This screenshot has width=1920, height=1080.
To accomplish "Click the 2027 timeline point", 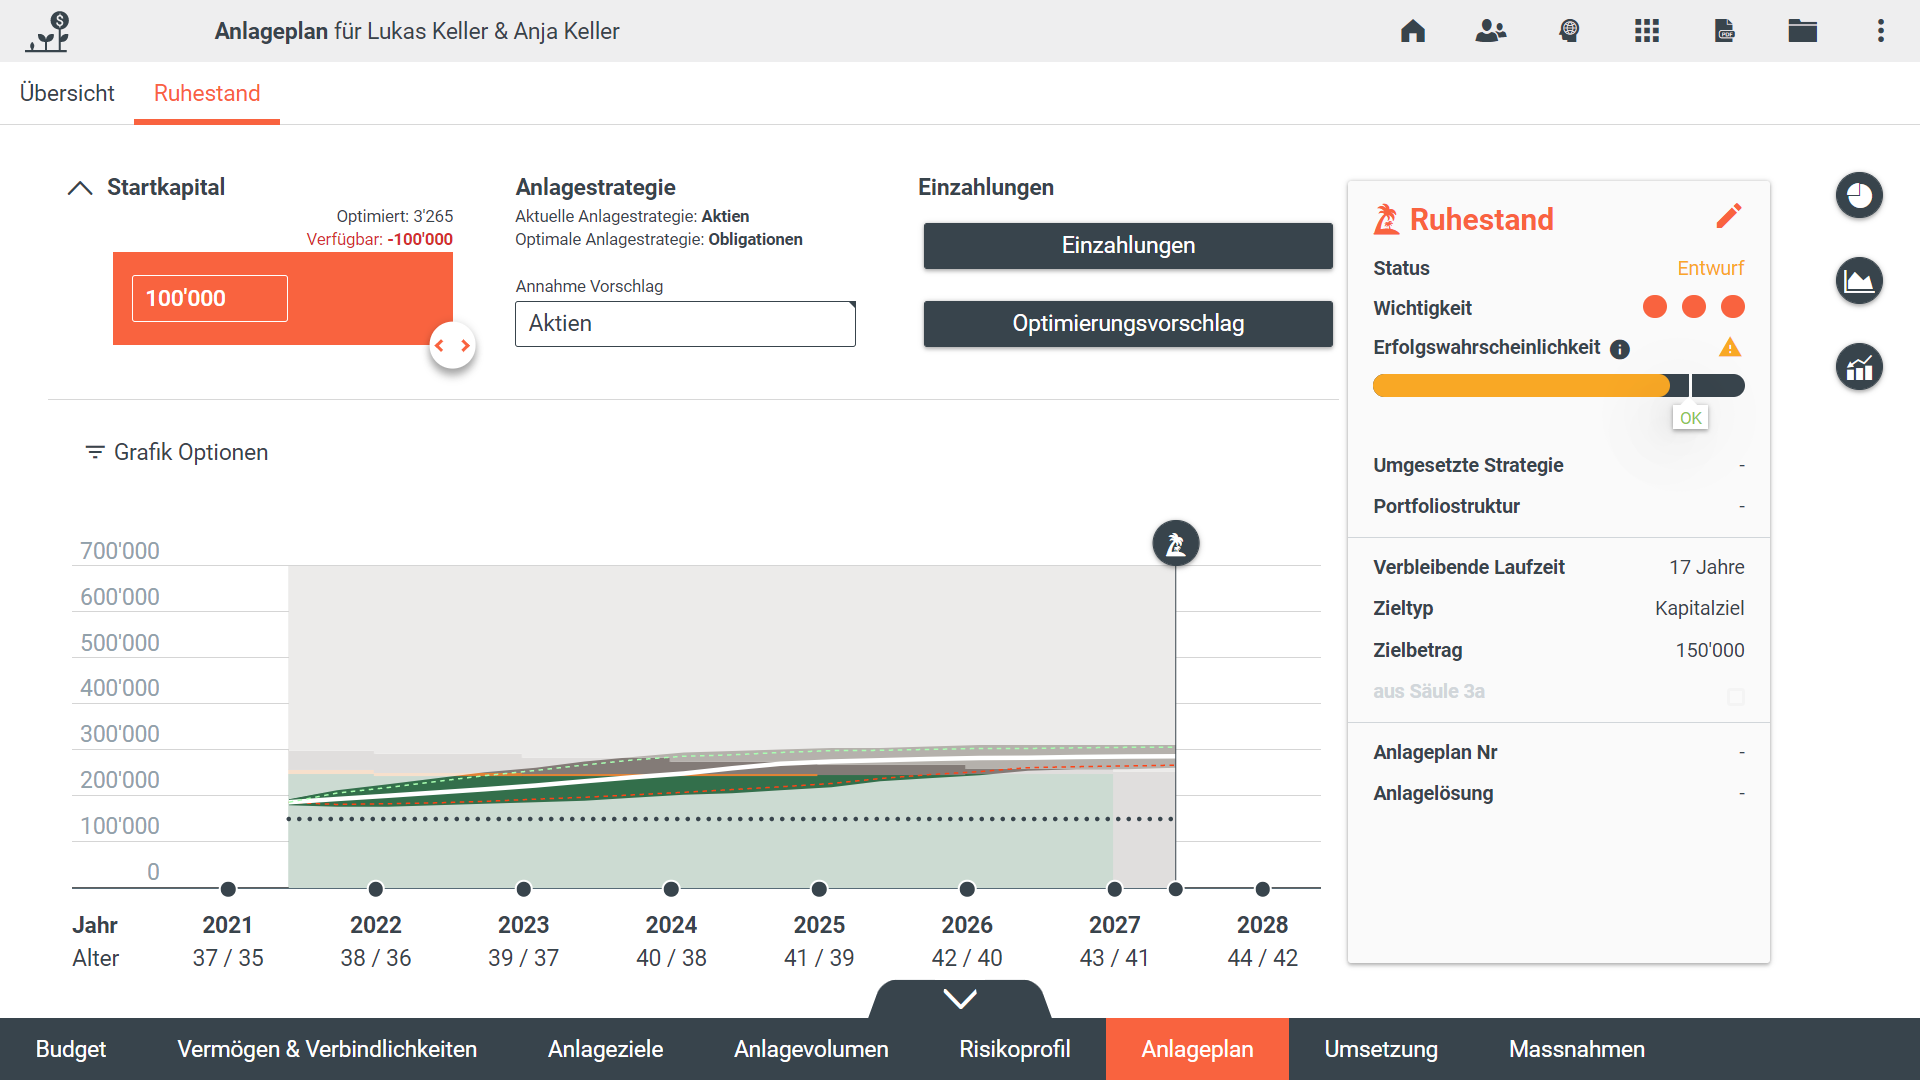I will (x=1115, y=889).
